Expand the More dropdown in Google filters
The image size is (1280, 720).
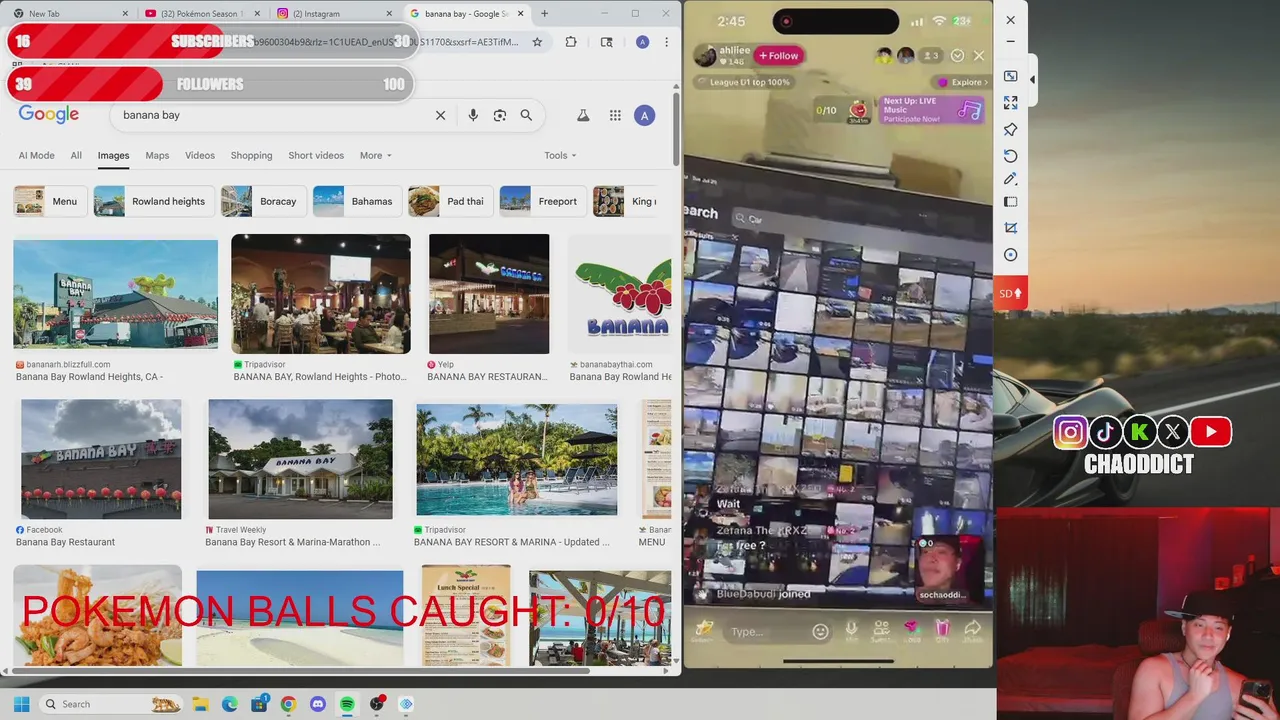coord(375,155)
